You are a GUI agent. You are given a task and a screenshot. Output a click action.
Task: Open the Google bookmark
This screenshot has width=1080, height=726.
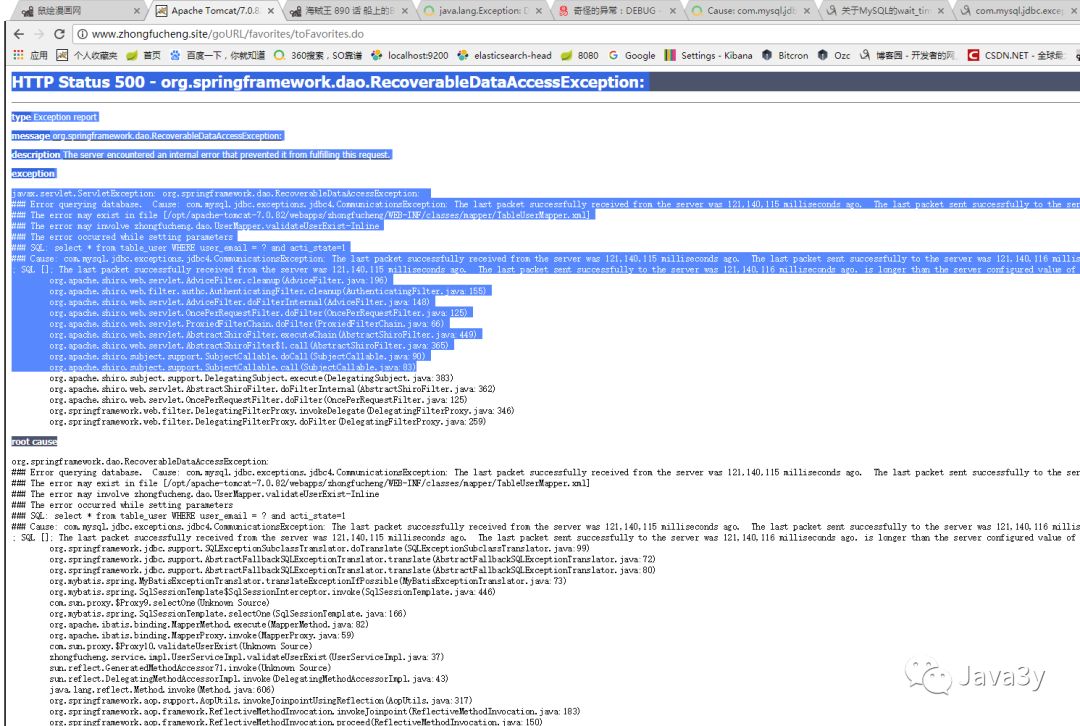point(632,55)
